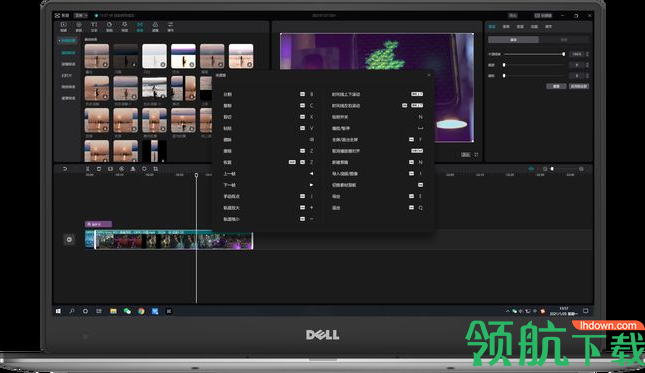Open the filters tab with triangle icon
645x373 pixels.
pyautogui.click(x=155, y=27)
